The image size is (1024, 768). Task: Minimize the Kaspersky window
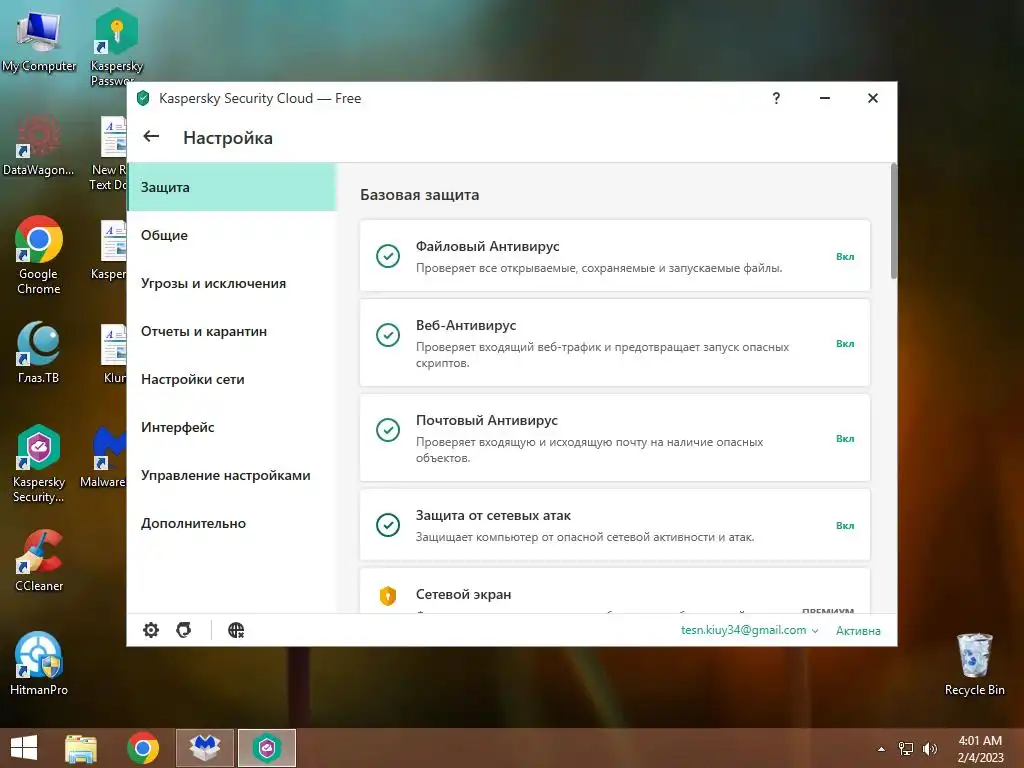[x=825, y=98]
